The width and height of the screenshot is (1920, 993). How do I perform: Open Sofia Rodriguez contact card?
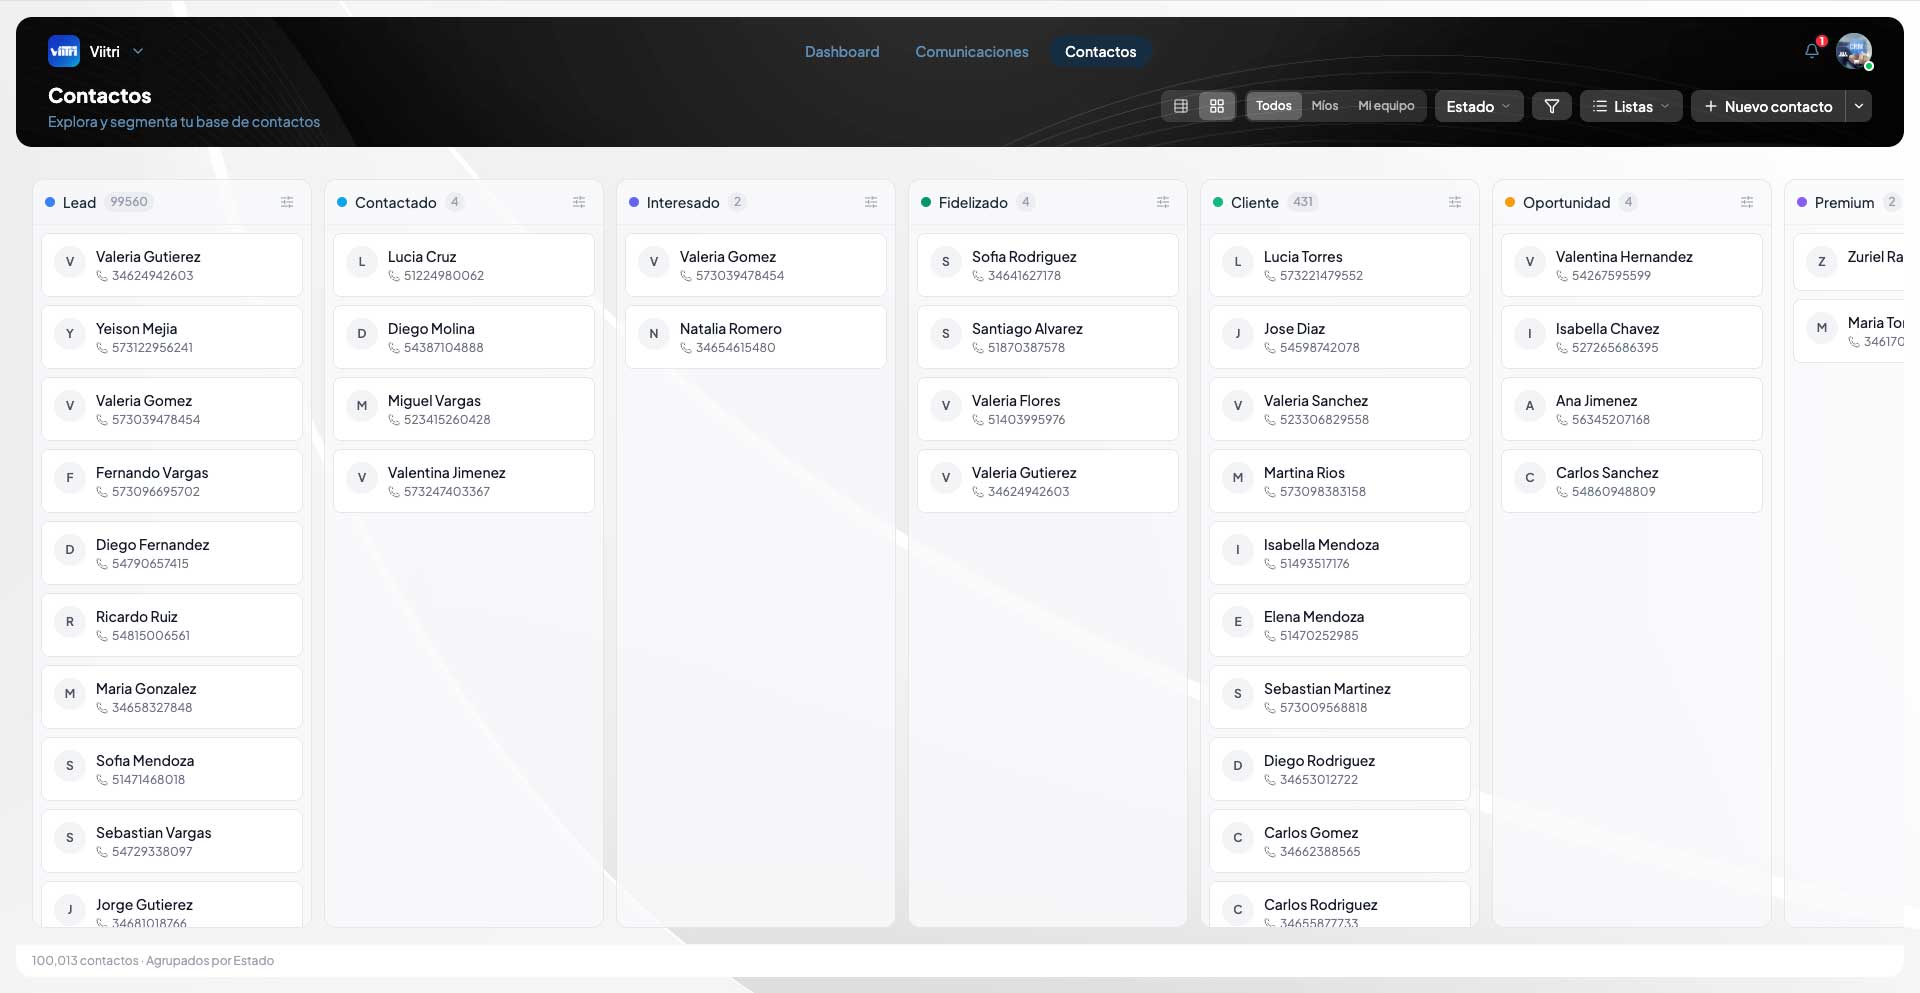(x=1048, y=265)
